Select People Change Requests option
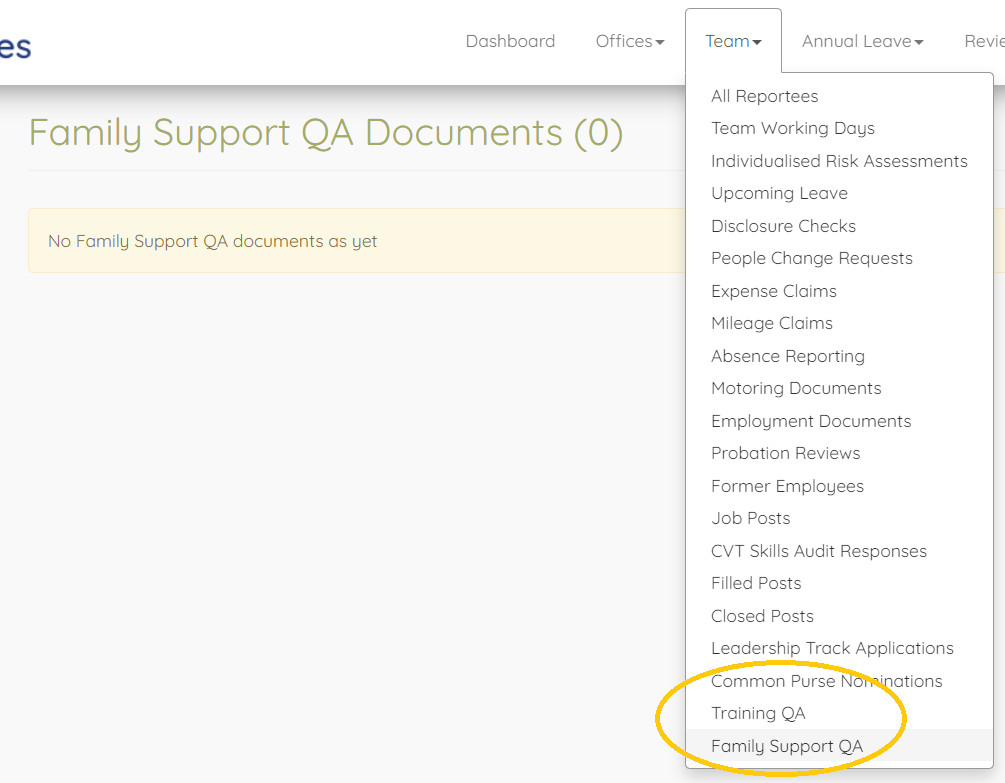The height and width of the screenshot is (783, 1005). tap(811, 258)
